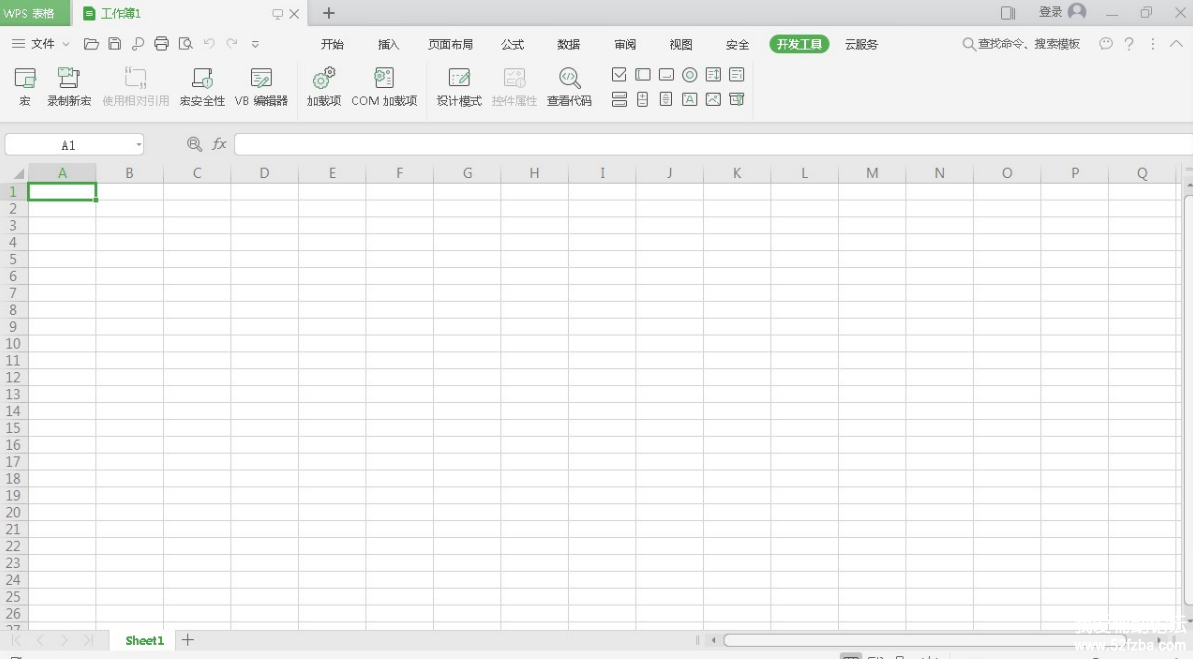This screenshot has width=1193, height=659.
Task: Open the 宏 (Macro) dialog
Action: point(25,87)
